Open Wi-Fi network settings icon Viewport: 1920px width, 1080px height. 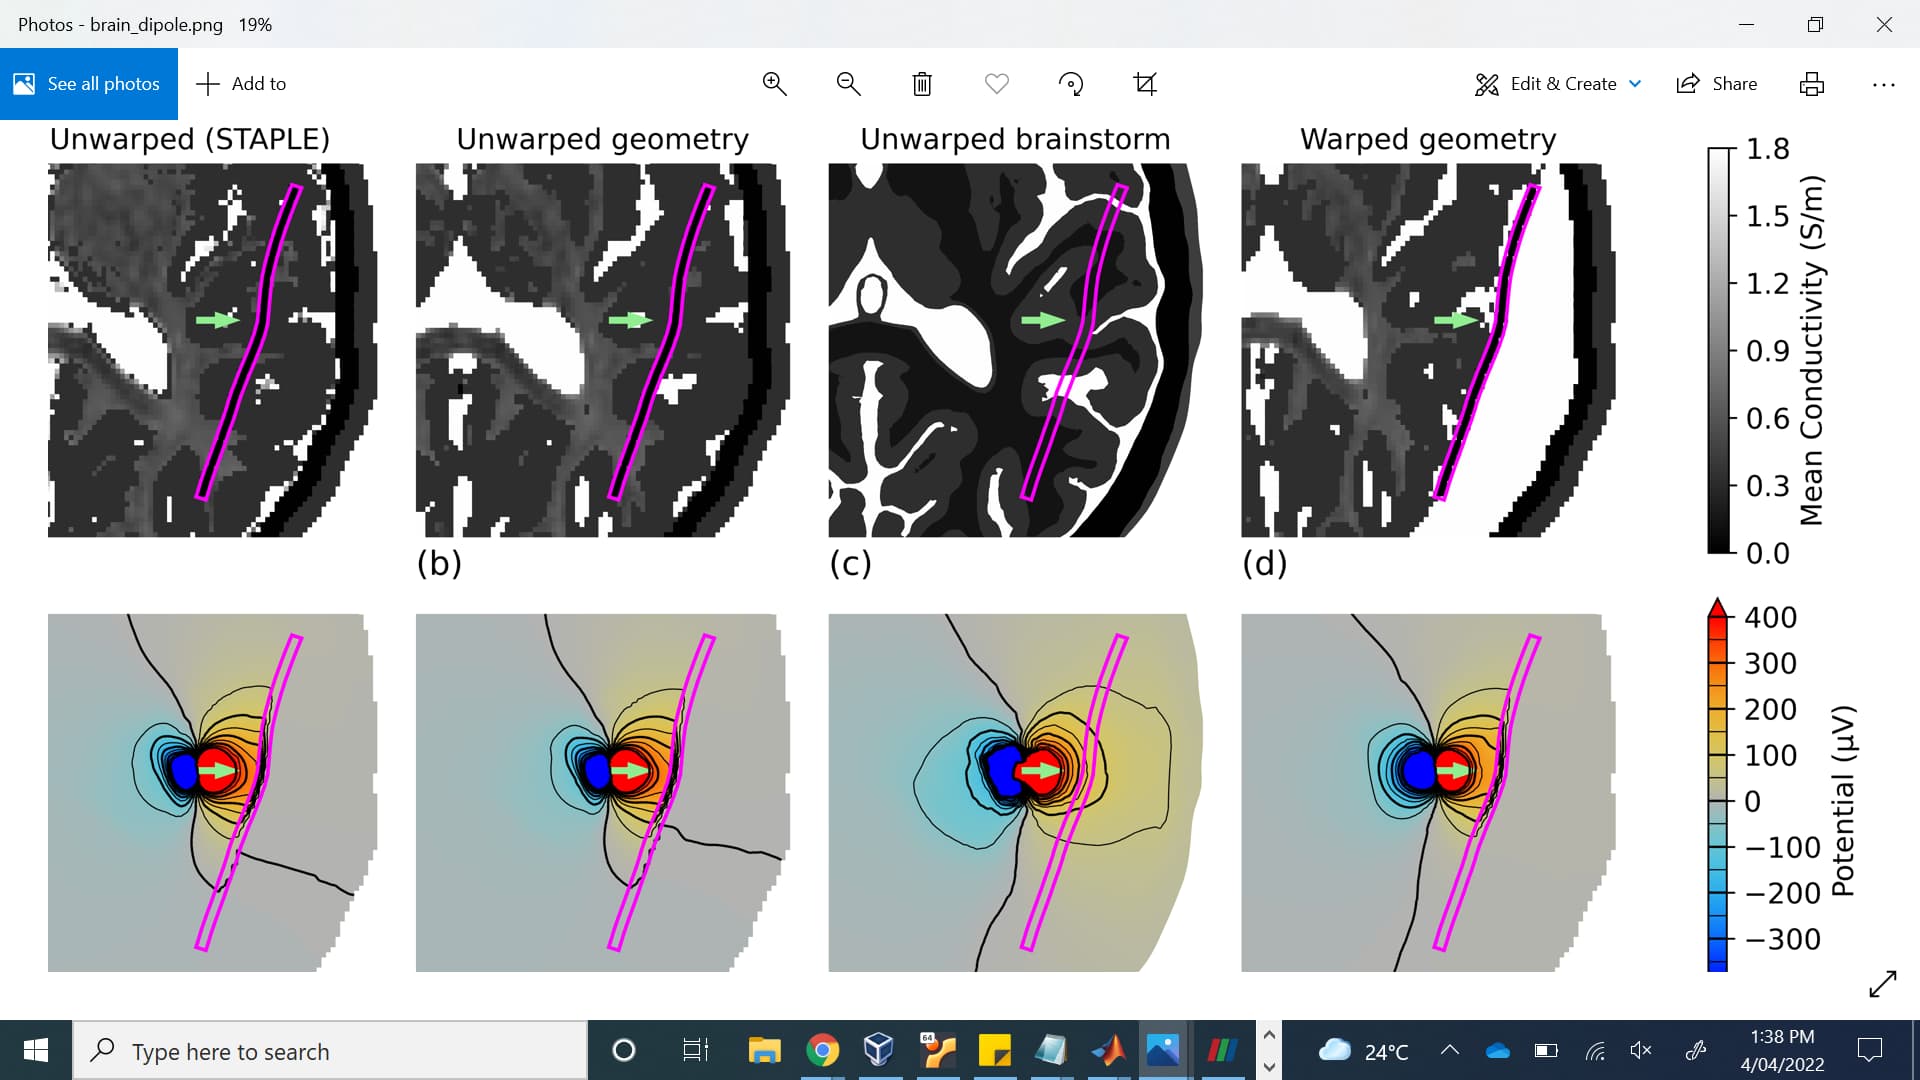[x=1595, y=1051]
